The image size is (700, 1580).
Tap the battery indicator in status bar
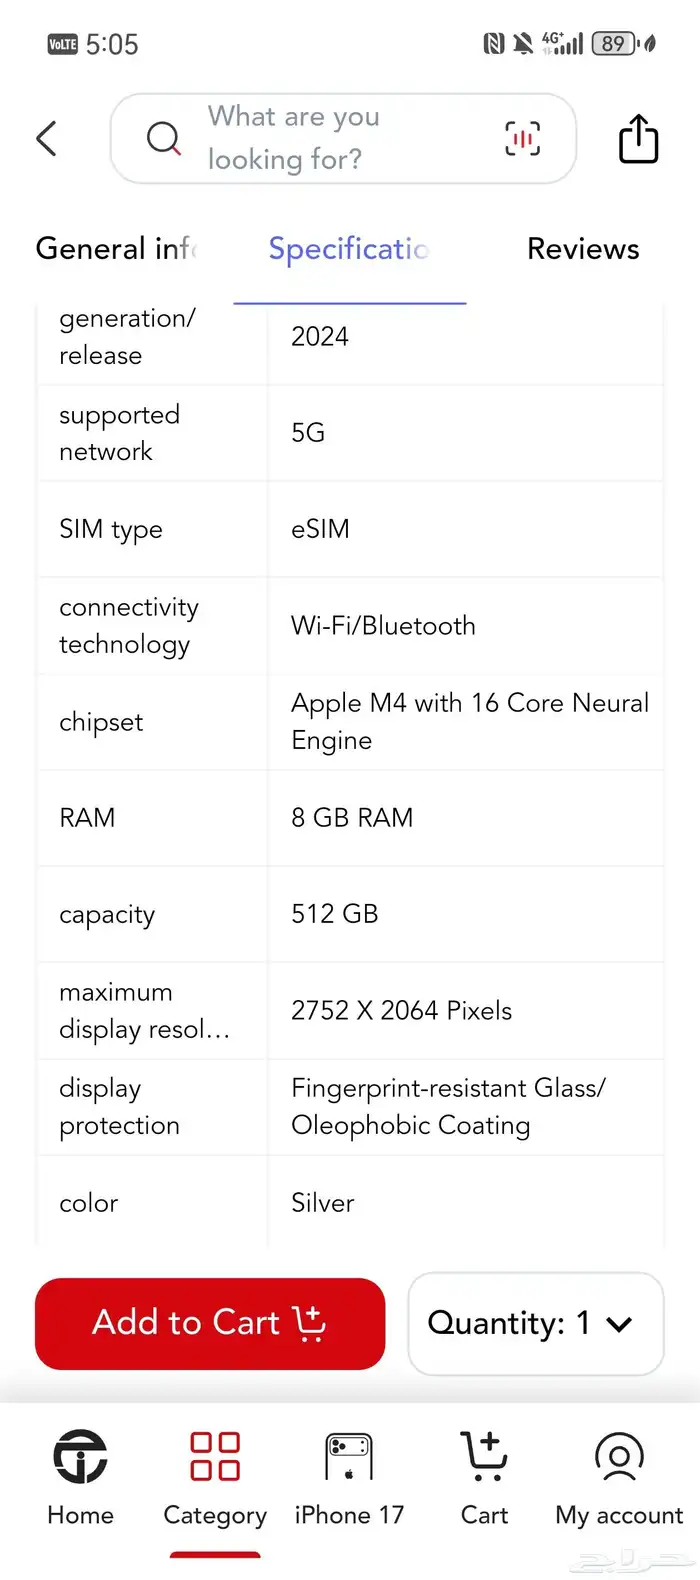[x=614, y=44]
